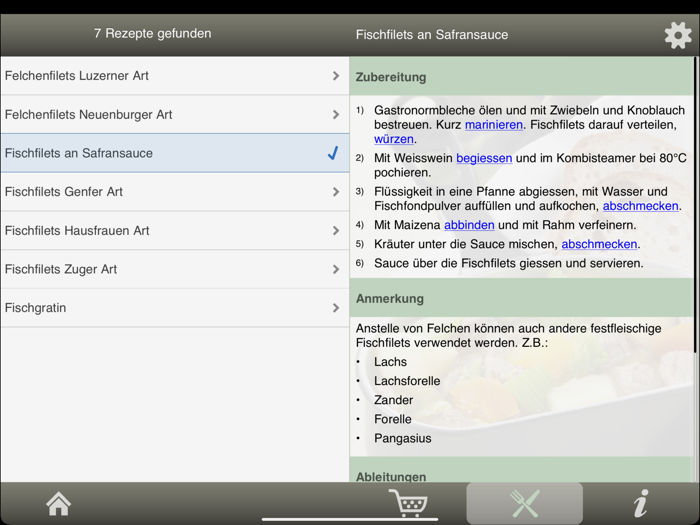The image size is (700, 525).
Task: Go to the home screen icon
Action: [x=58, y=504]
